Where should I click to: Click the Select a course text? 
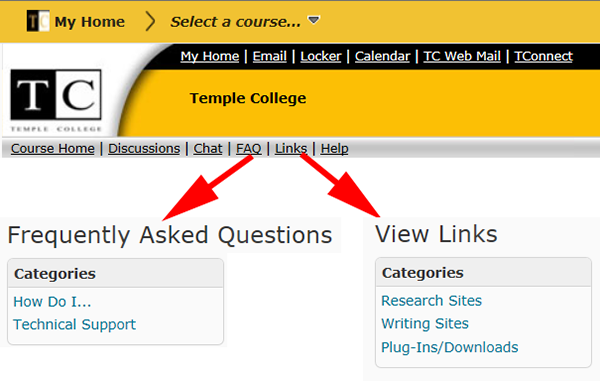[x=235, y=22]
